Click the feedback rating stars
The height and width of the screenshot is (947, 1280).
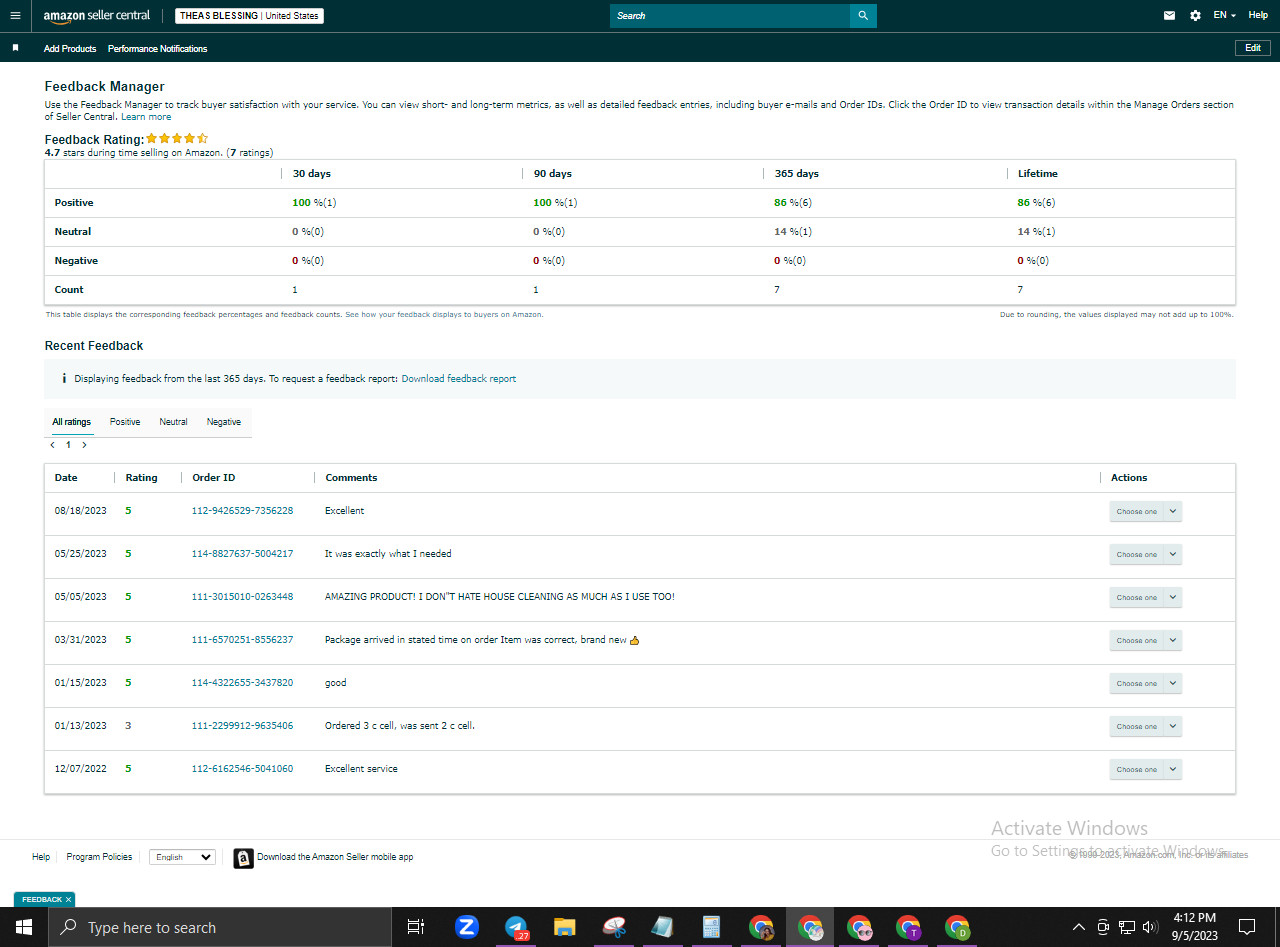point(177,139)
